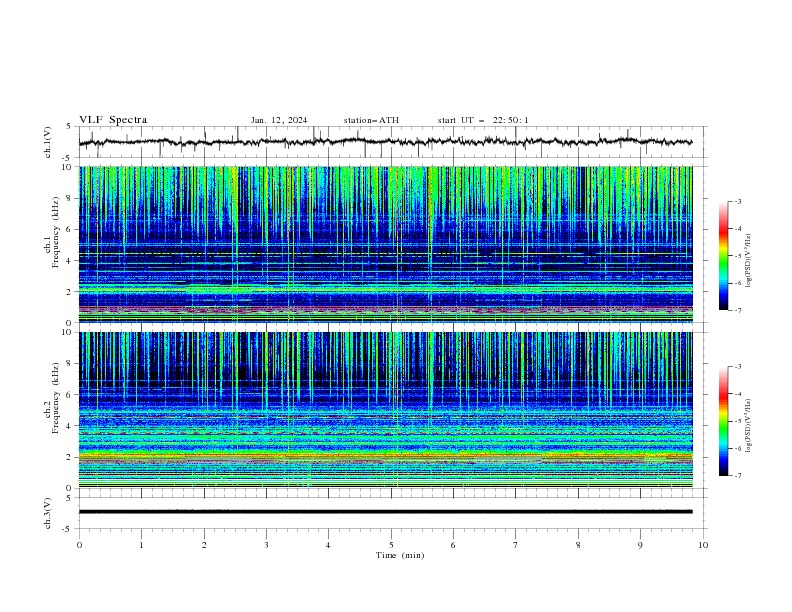Click the ch.2 spectrogram colorbar

point(723,421)
